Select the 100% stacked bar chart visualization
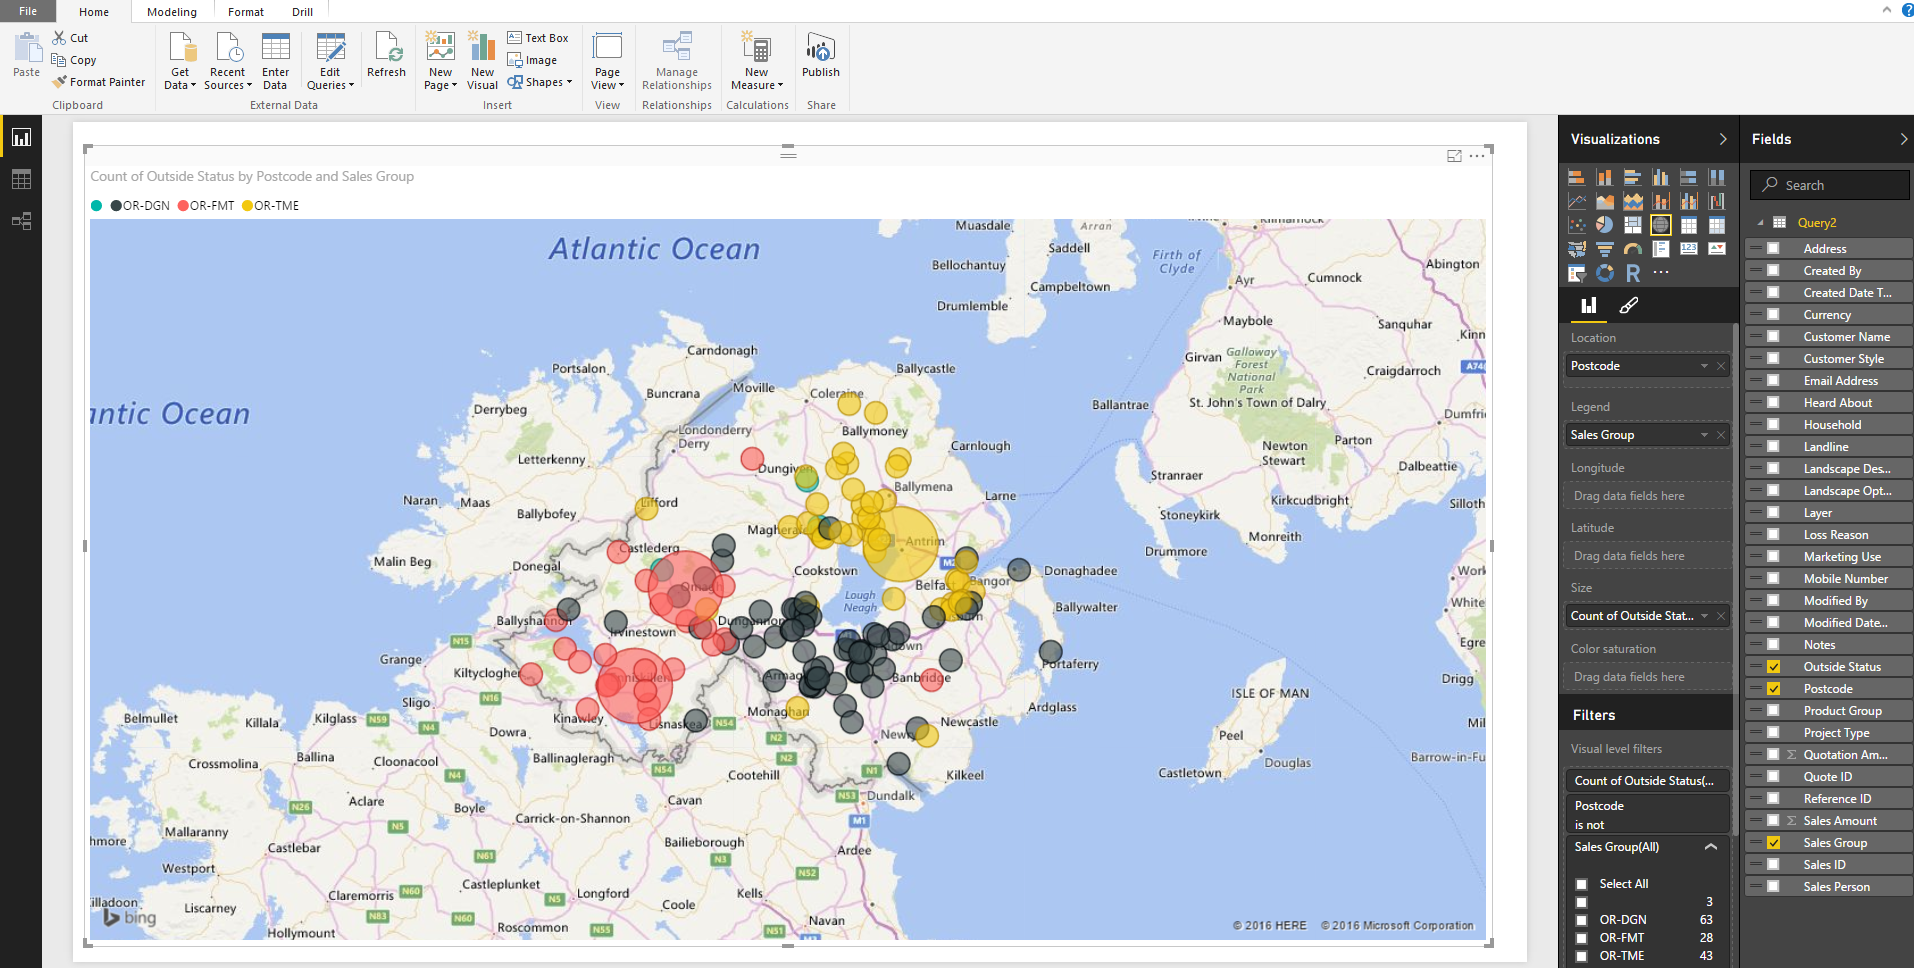The height and width of the screenshot is (968, 1914). click(1689, 177)
